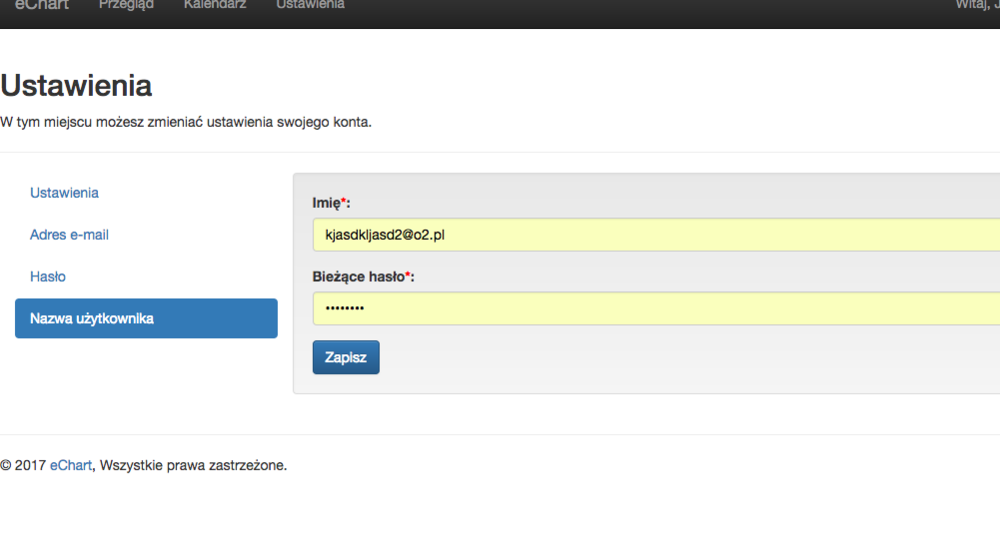Click the Imię field label
This screenshot has width=1000, height=557.
[326, 204]
